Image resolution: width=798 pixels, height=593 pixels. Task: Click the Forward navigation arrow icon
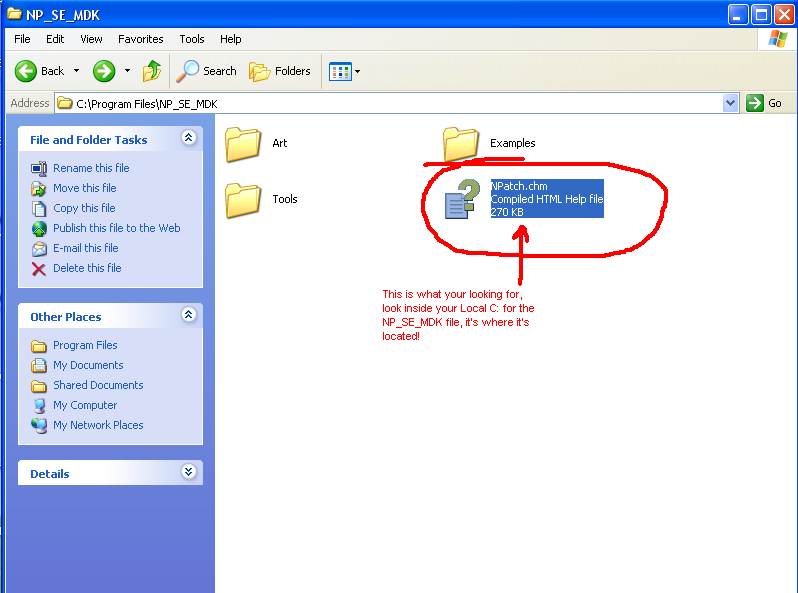pyautogui.click(x=103, y=71)
